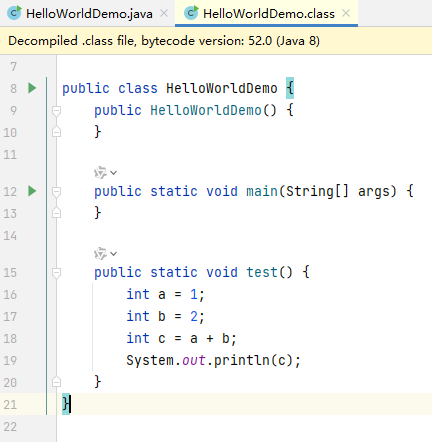
Task: Open the inlay hint icon above main method
Action: point(100,173)
